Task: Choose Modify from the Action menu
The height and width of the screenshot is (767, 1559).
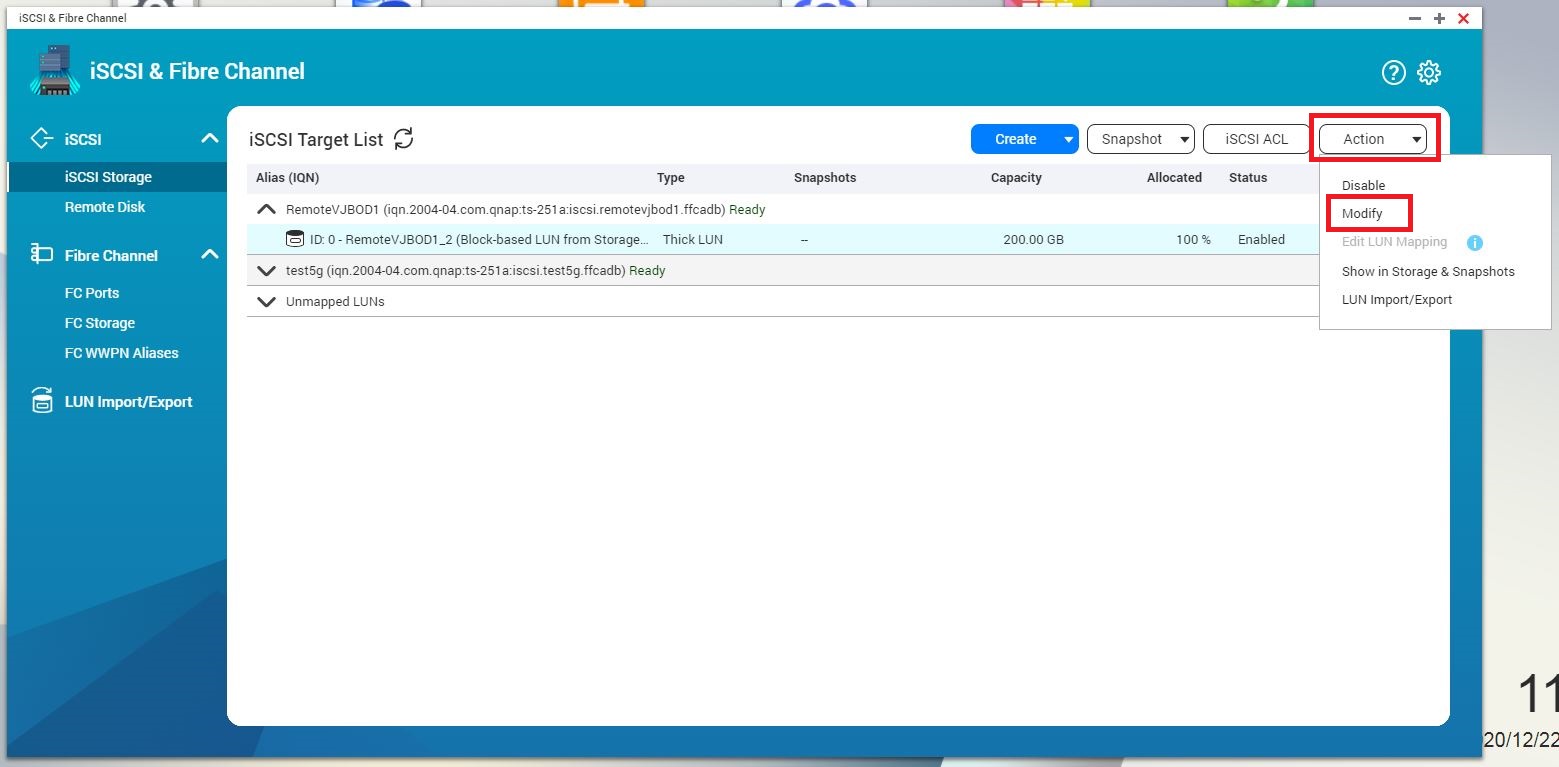Action: click(1362, 214)
